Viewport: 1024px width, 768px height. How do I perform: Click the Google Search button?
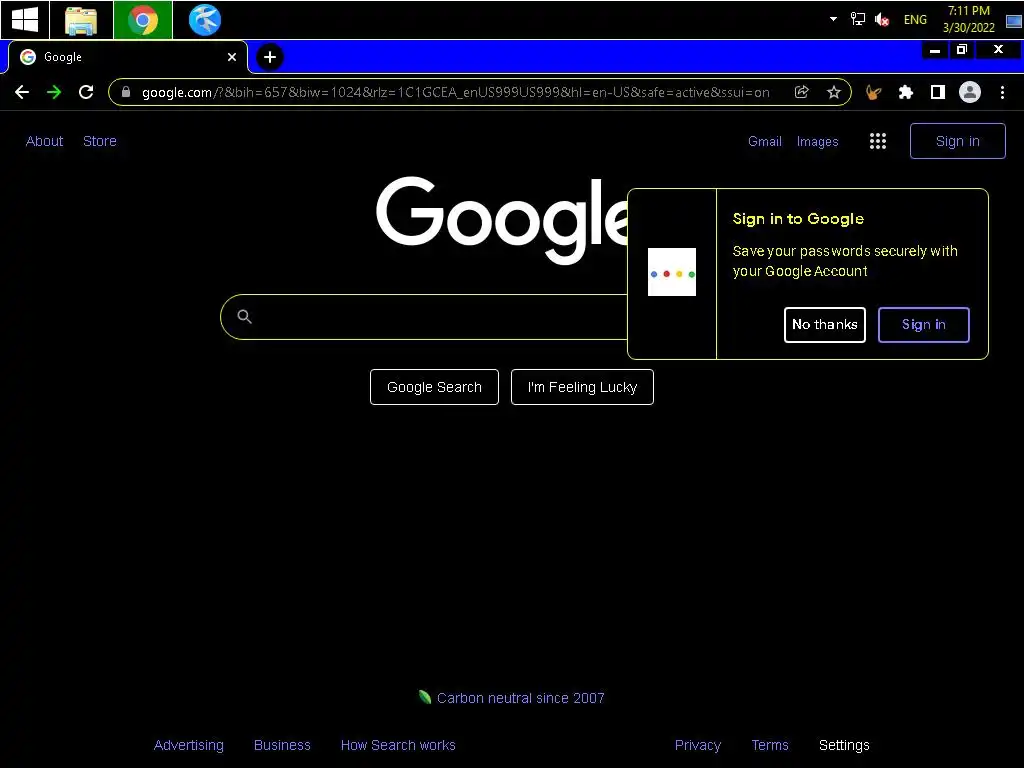tap(434, 387)
